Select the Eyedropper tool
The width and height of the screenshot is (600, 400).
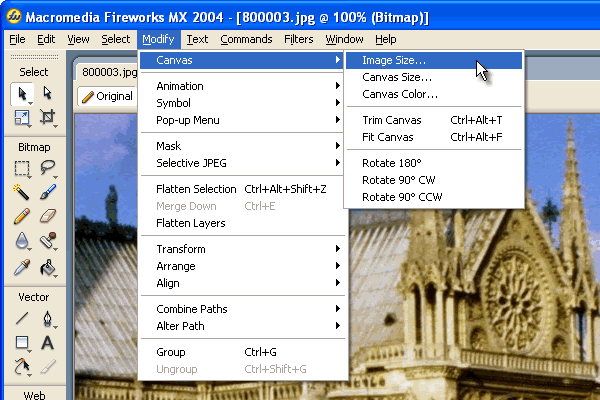[22, 267]
